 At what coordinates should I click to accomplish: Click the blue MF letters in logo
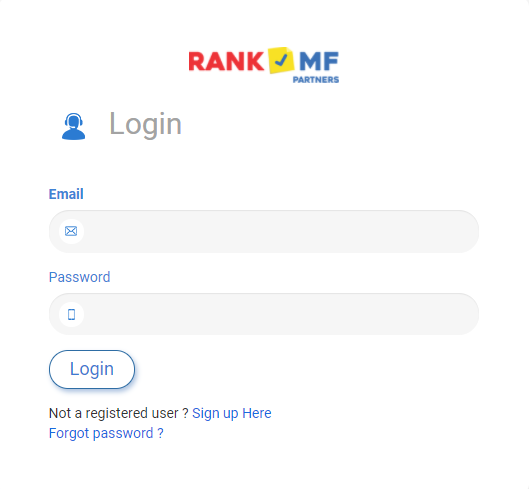point(319,61)
